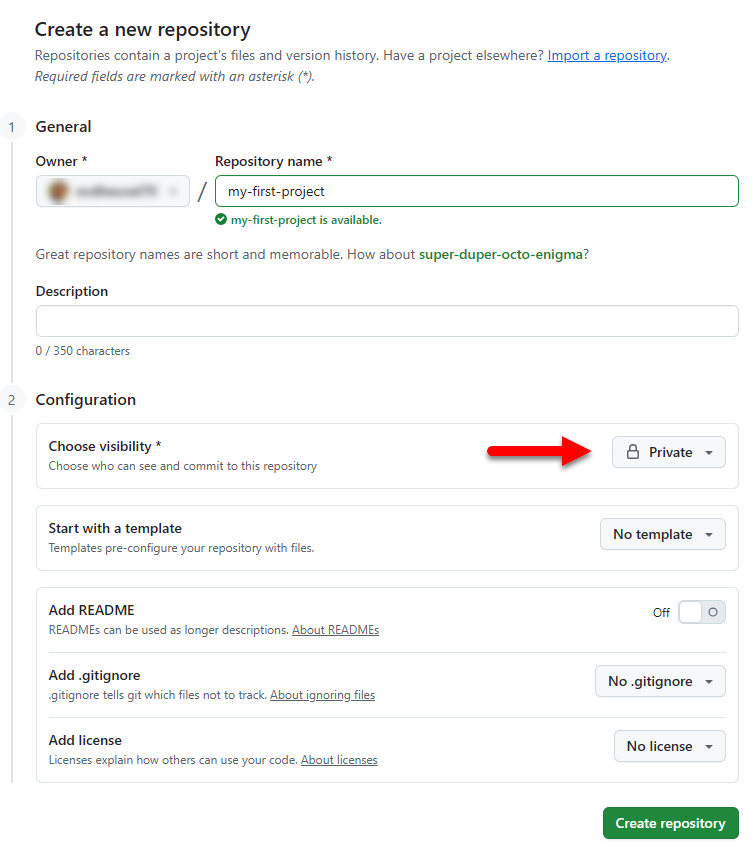
Task: Toggle the Add README switch on
Action: point(701,612)
